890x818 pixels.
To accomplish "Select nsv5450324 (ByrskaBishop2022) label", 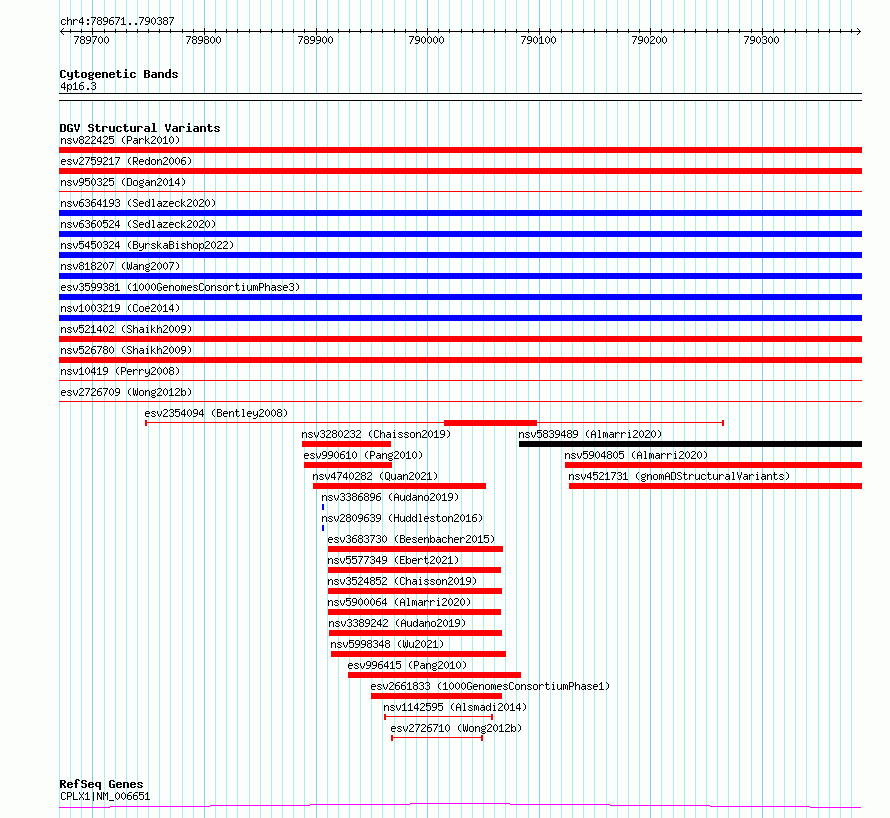I will tap(147, 245).
